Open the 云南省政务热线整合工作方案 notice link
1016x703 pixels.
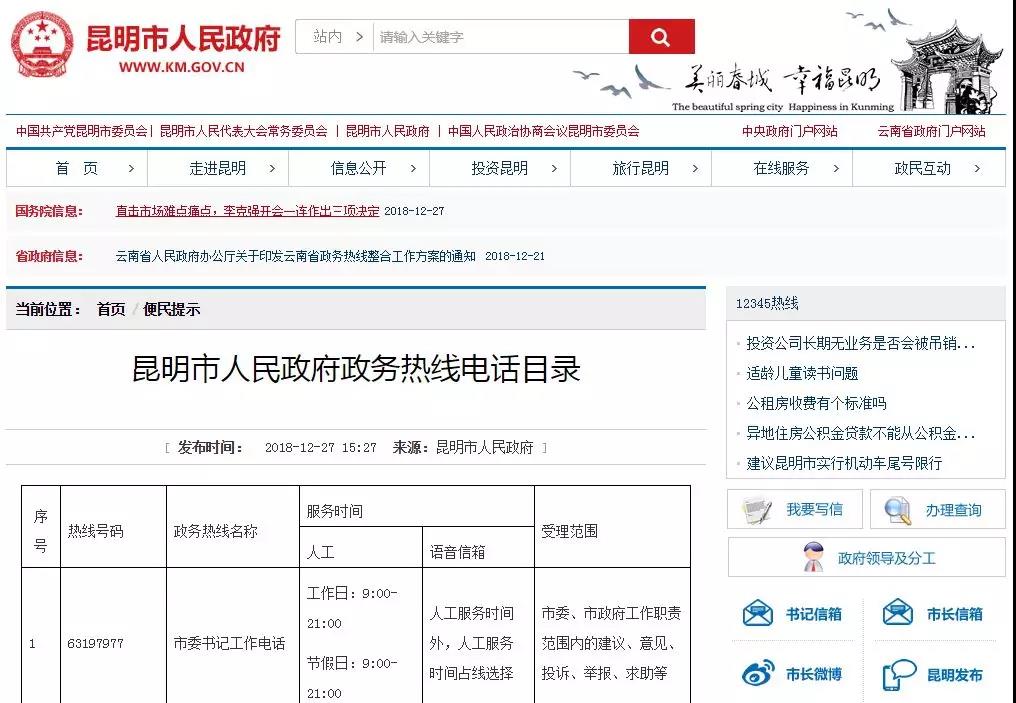pyautogui.click(x=278, y=255)
